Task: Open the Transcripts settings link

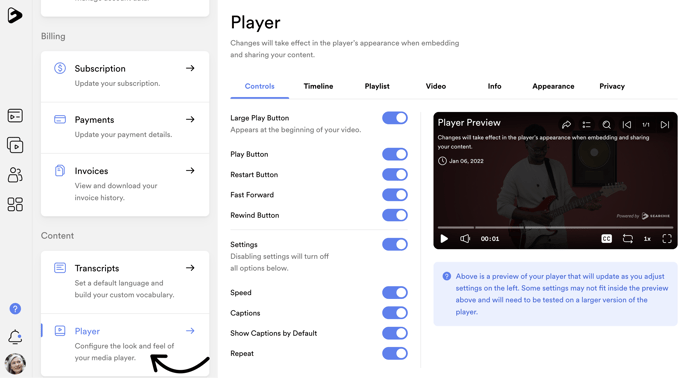Action: (x=125, y=282)
